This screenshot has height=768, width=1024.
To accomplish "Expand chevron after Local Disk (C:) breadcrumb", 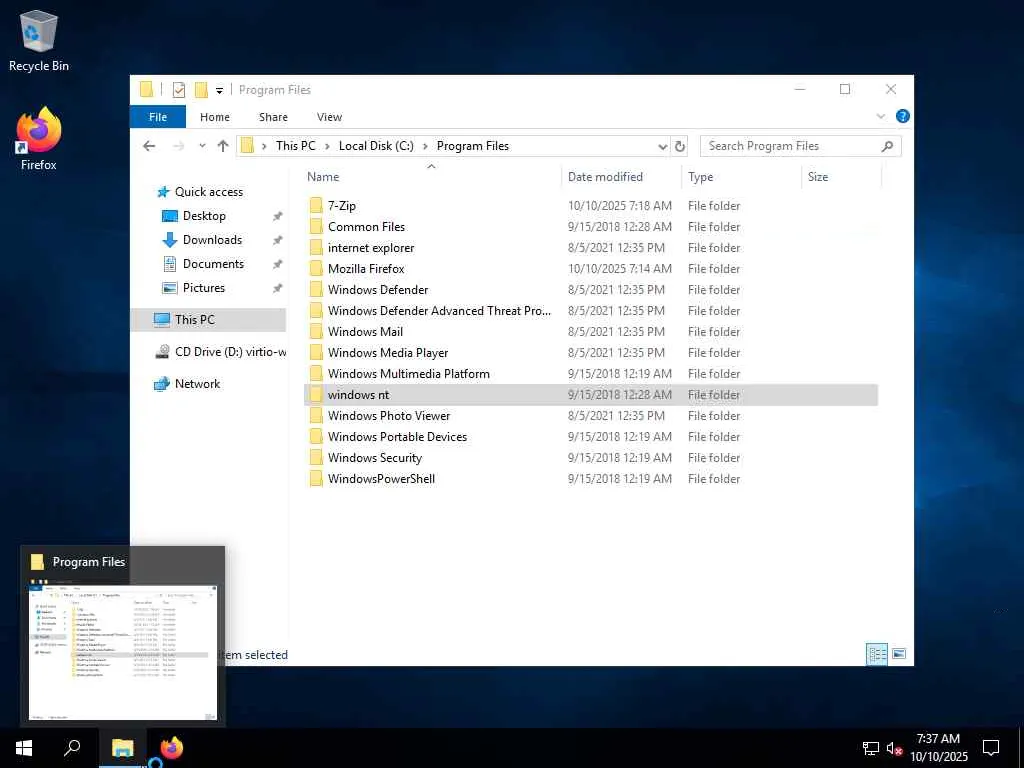I will click(x=425, y=146).
